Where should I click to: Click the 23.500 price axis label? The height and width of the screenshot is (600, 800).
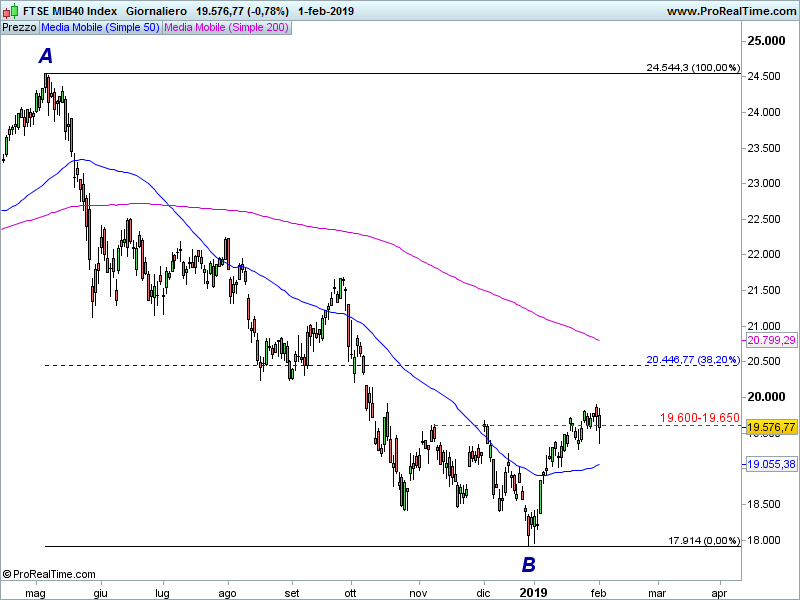764,148
